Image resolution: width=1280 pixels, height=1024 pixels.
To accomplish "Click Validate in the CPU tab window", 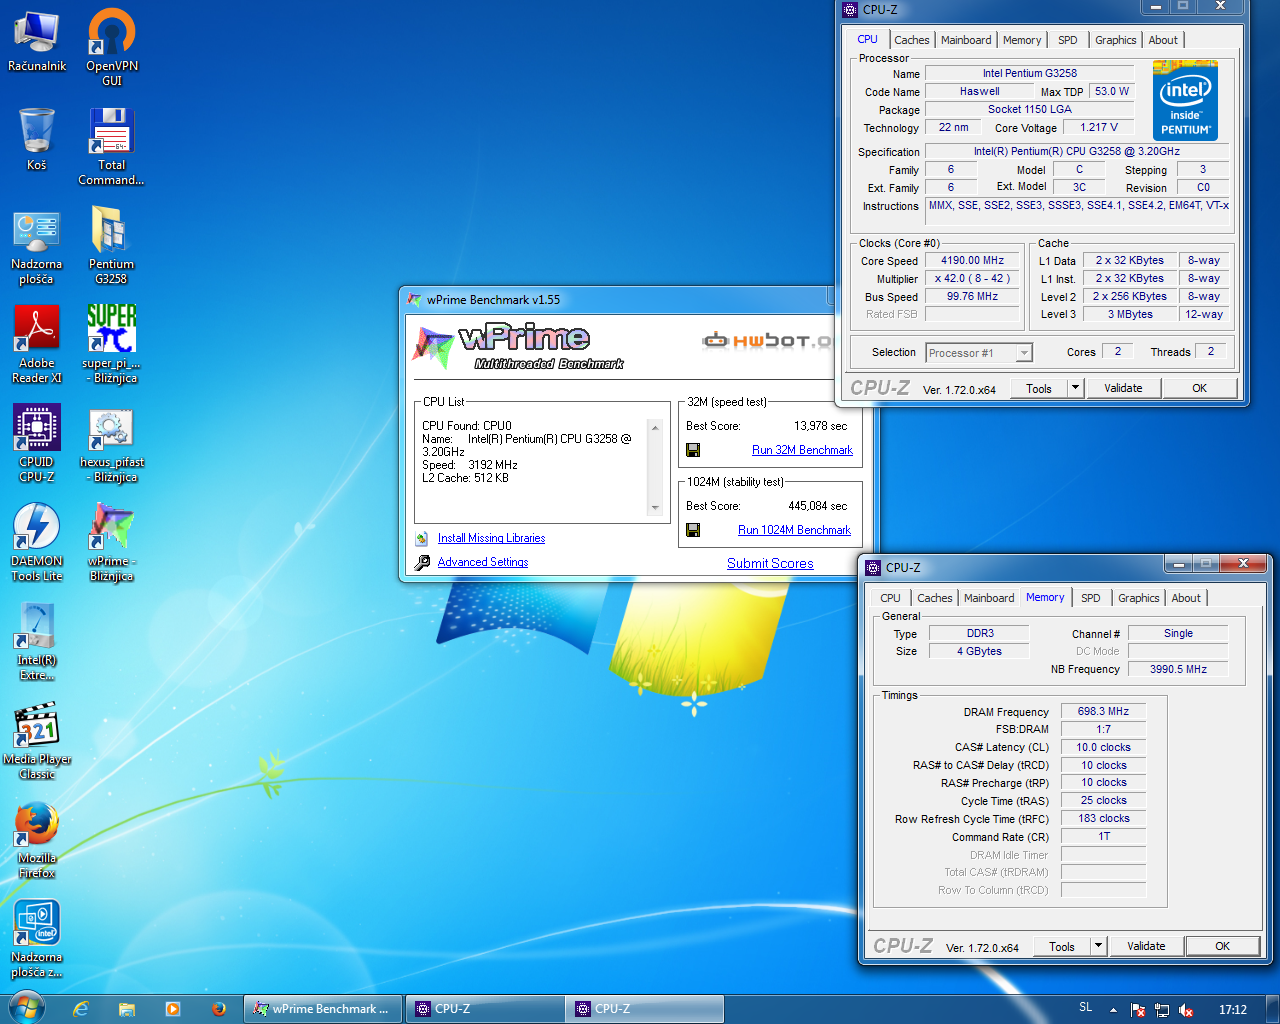I will pyautogui.click(x=1123, y=388).
